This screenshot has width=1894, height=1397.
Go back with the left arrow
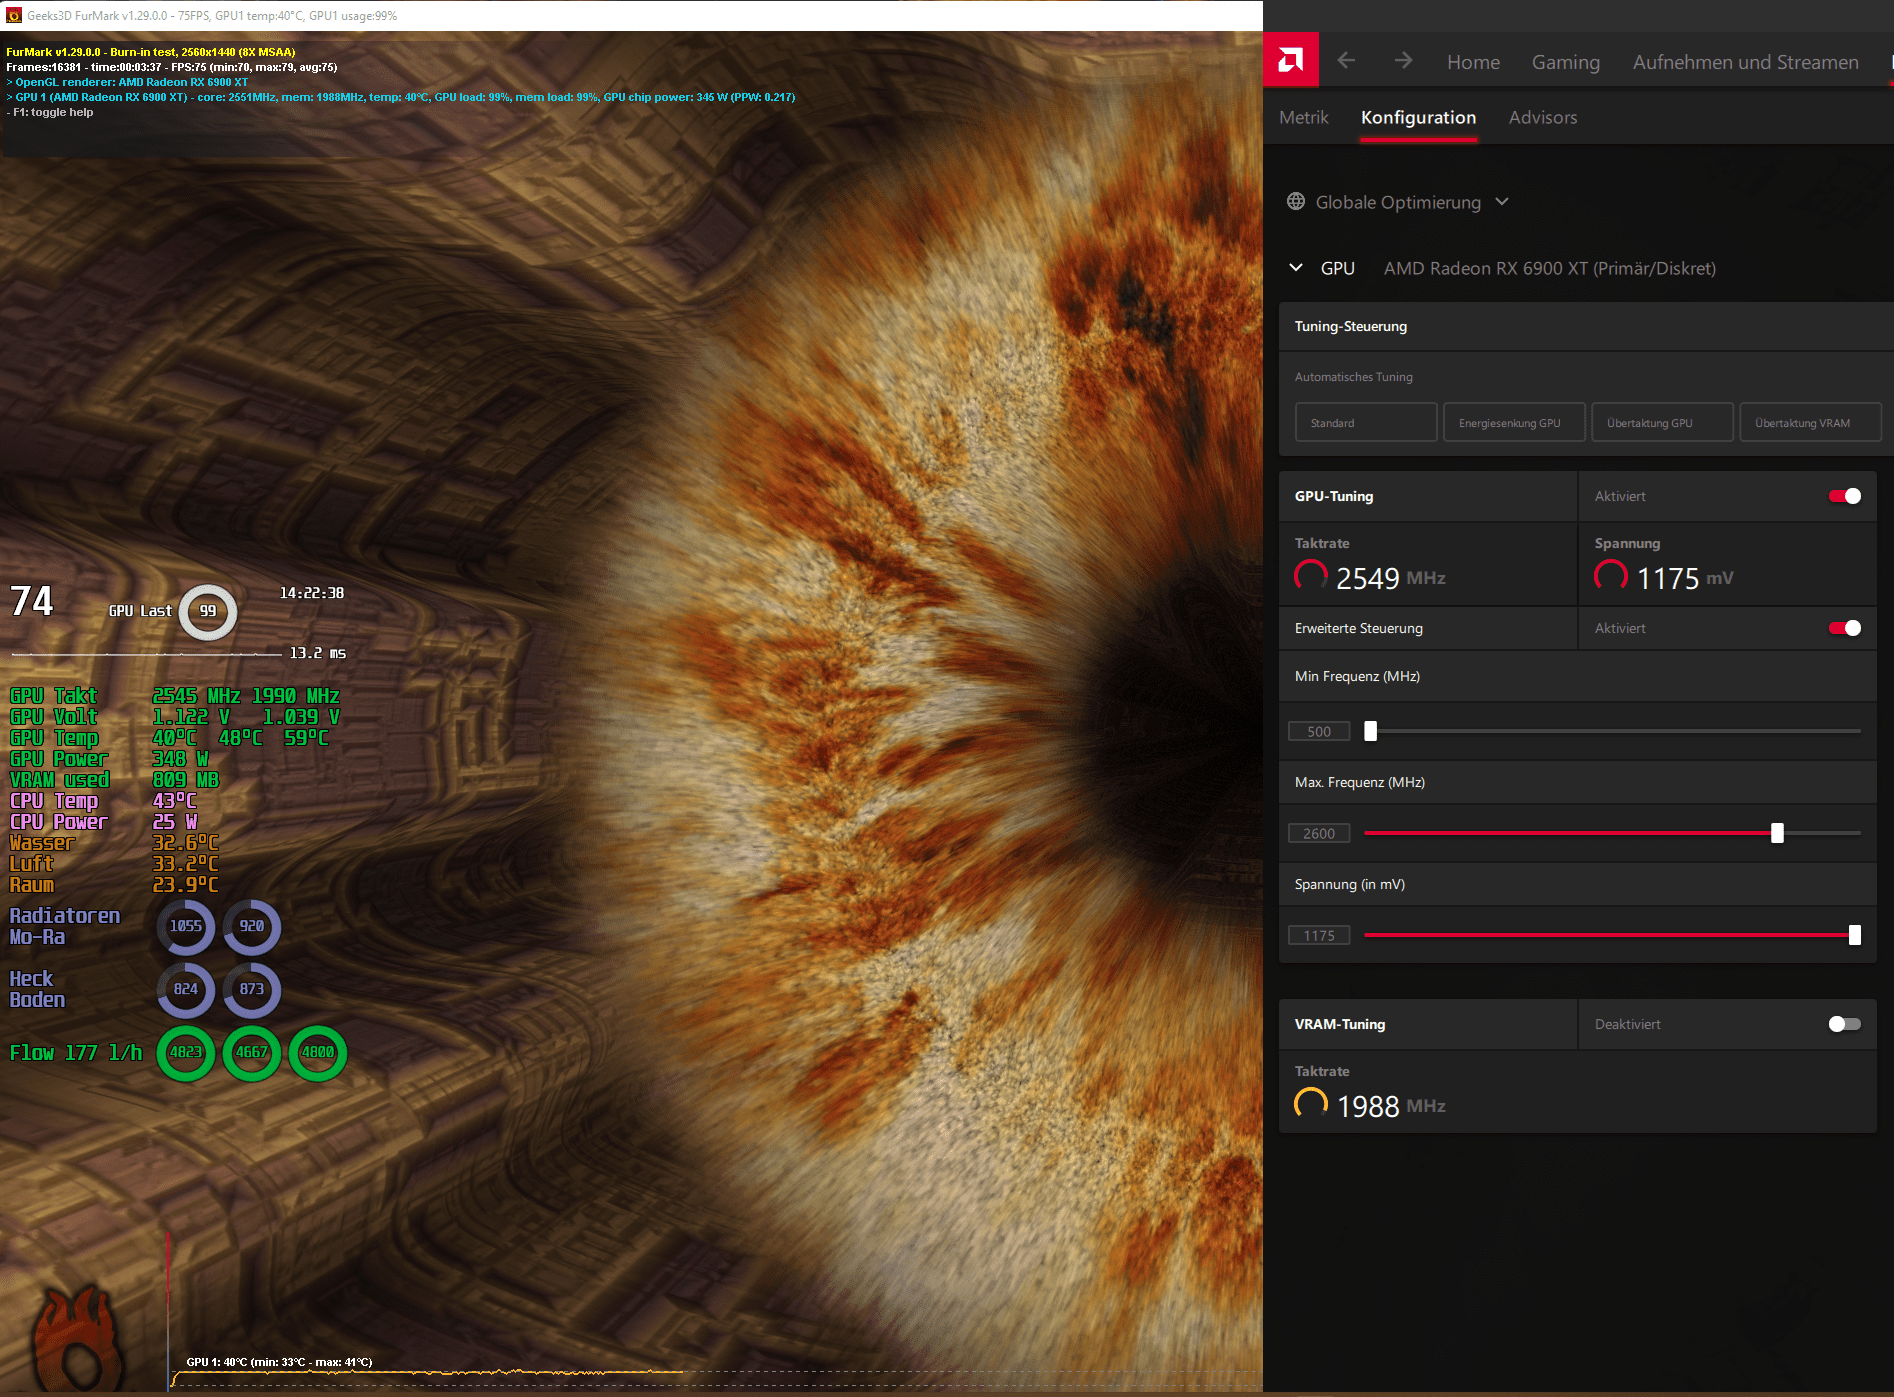point(1346,61)
